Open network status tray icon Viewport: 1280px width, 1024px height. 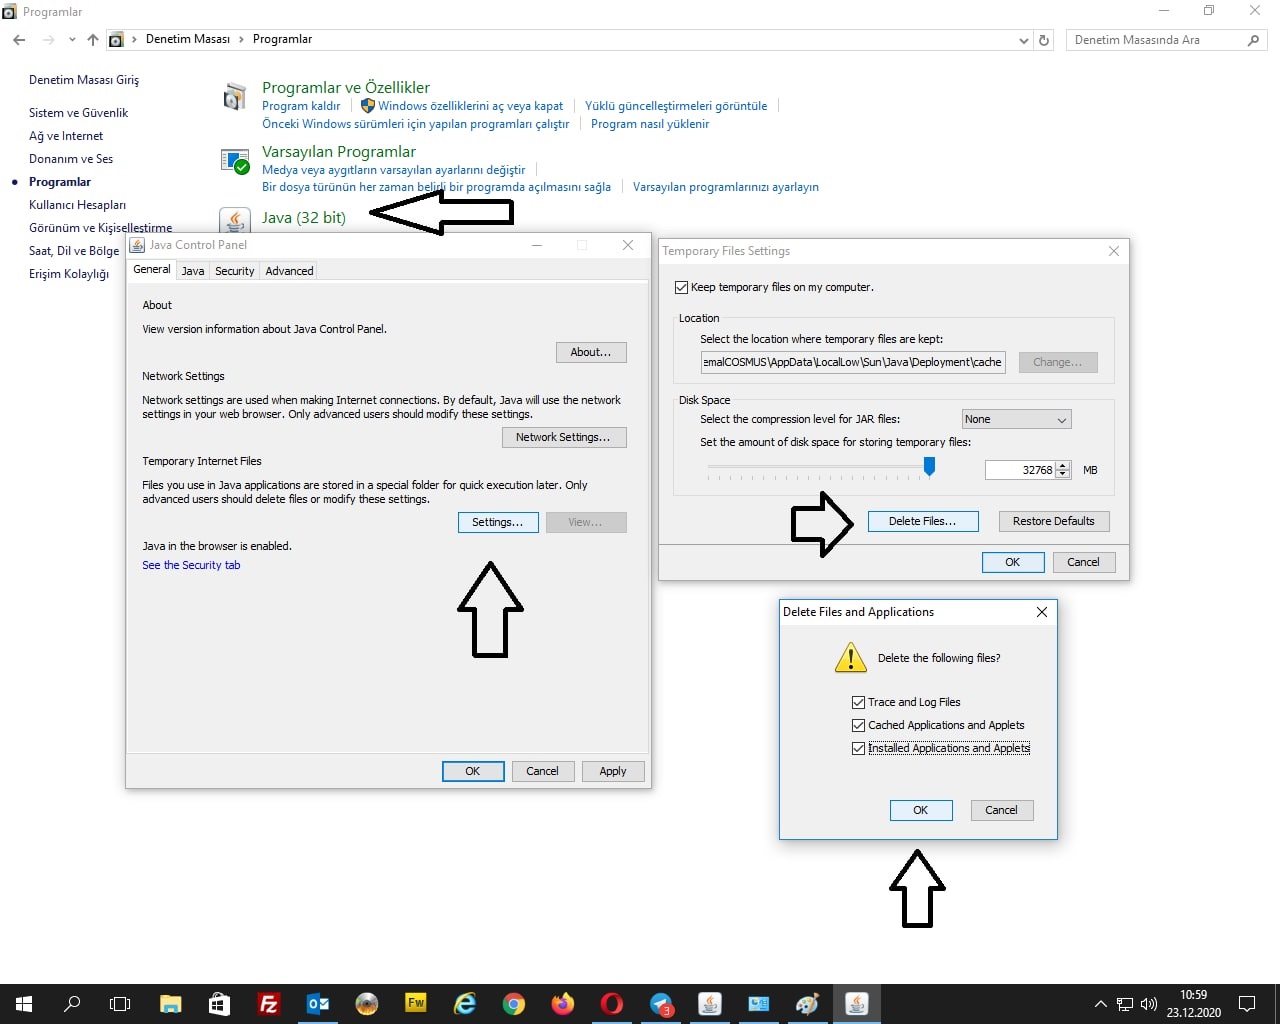tap(1125, 1004)
